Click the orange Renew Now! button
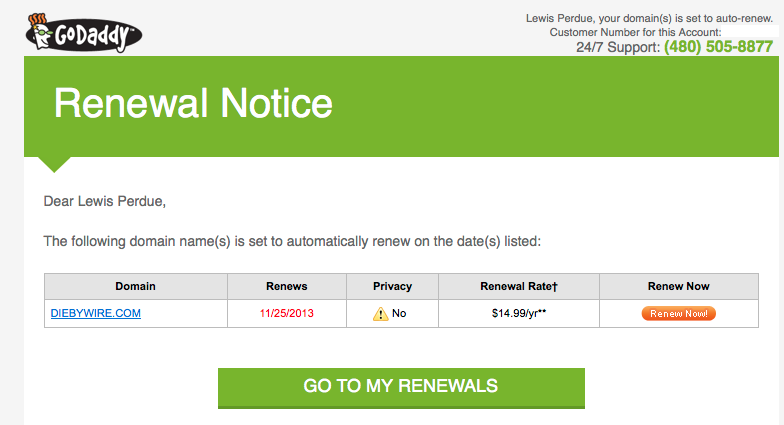The height and width of the screenshot is (425, 784). pos(678,314)
